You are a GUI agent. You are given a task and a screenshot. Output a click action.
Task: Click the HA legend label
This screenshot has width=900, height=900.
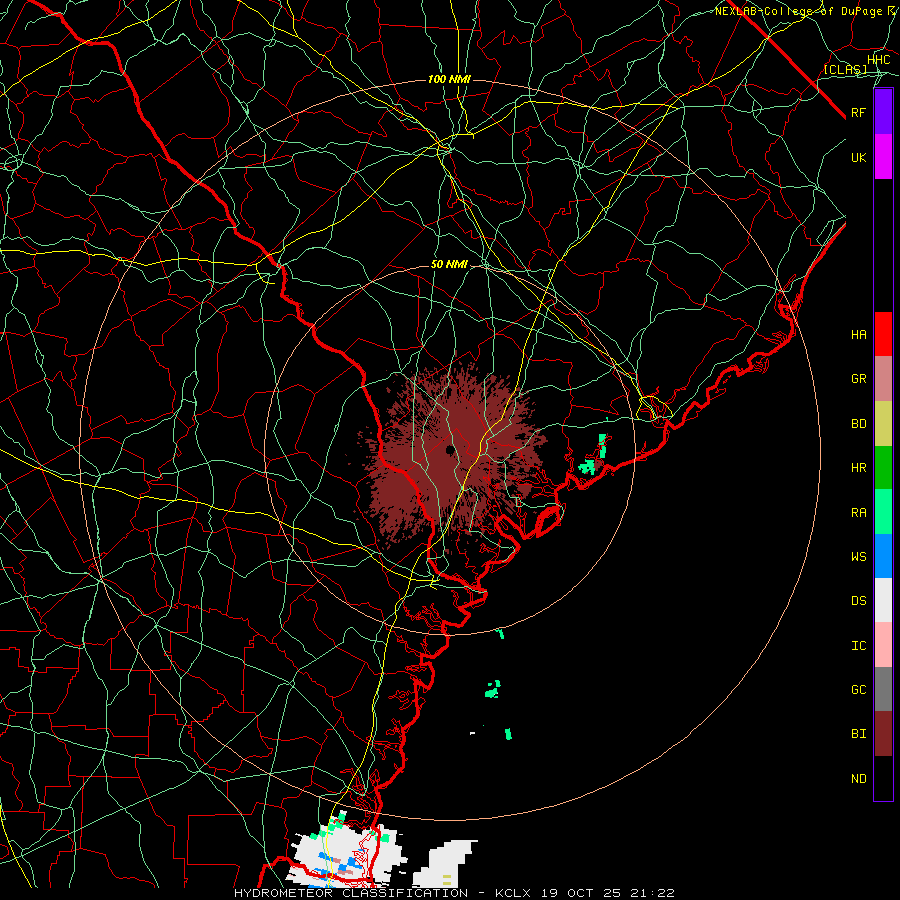858,334
